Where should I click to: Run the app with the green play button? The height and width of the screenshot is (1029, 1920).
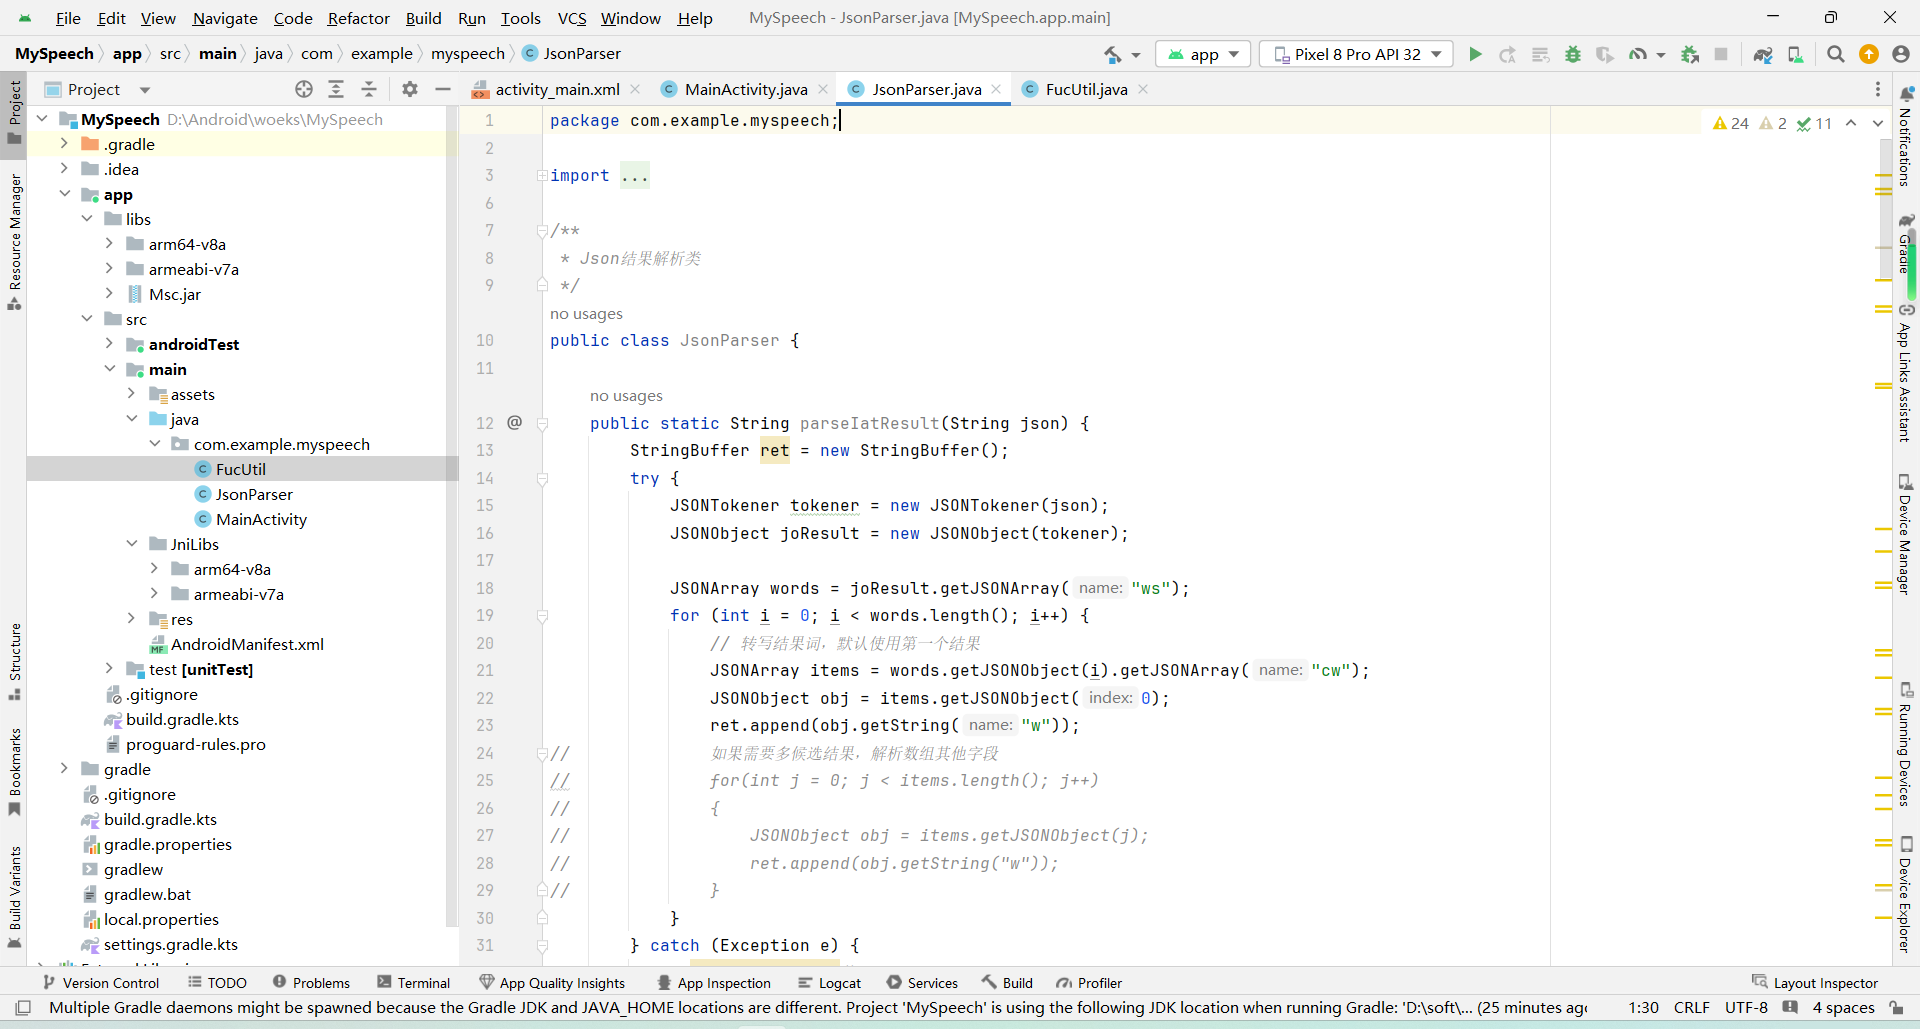tap(1475, 54)
